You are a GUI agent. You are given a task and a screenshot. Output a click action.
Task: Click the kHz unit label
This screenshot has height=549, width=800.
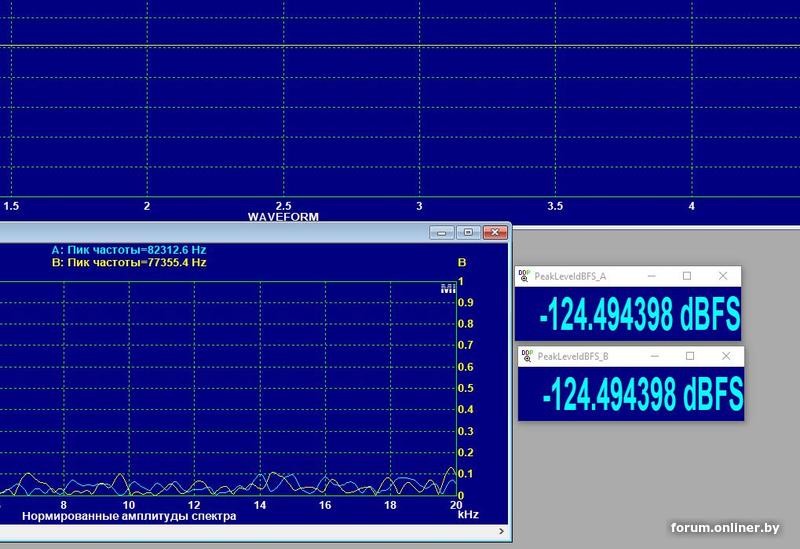click(468, 515)
